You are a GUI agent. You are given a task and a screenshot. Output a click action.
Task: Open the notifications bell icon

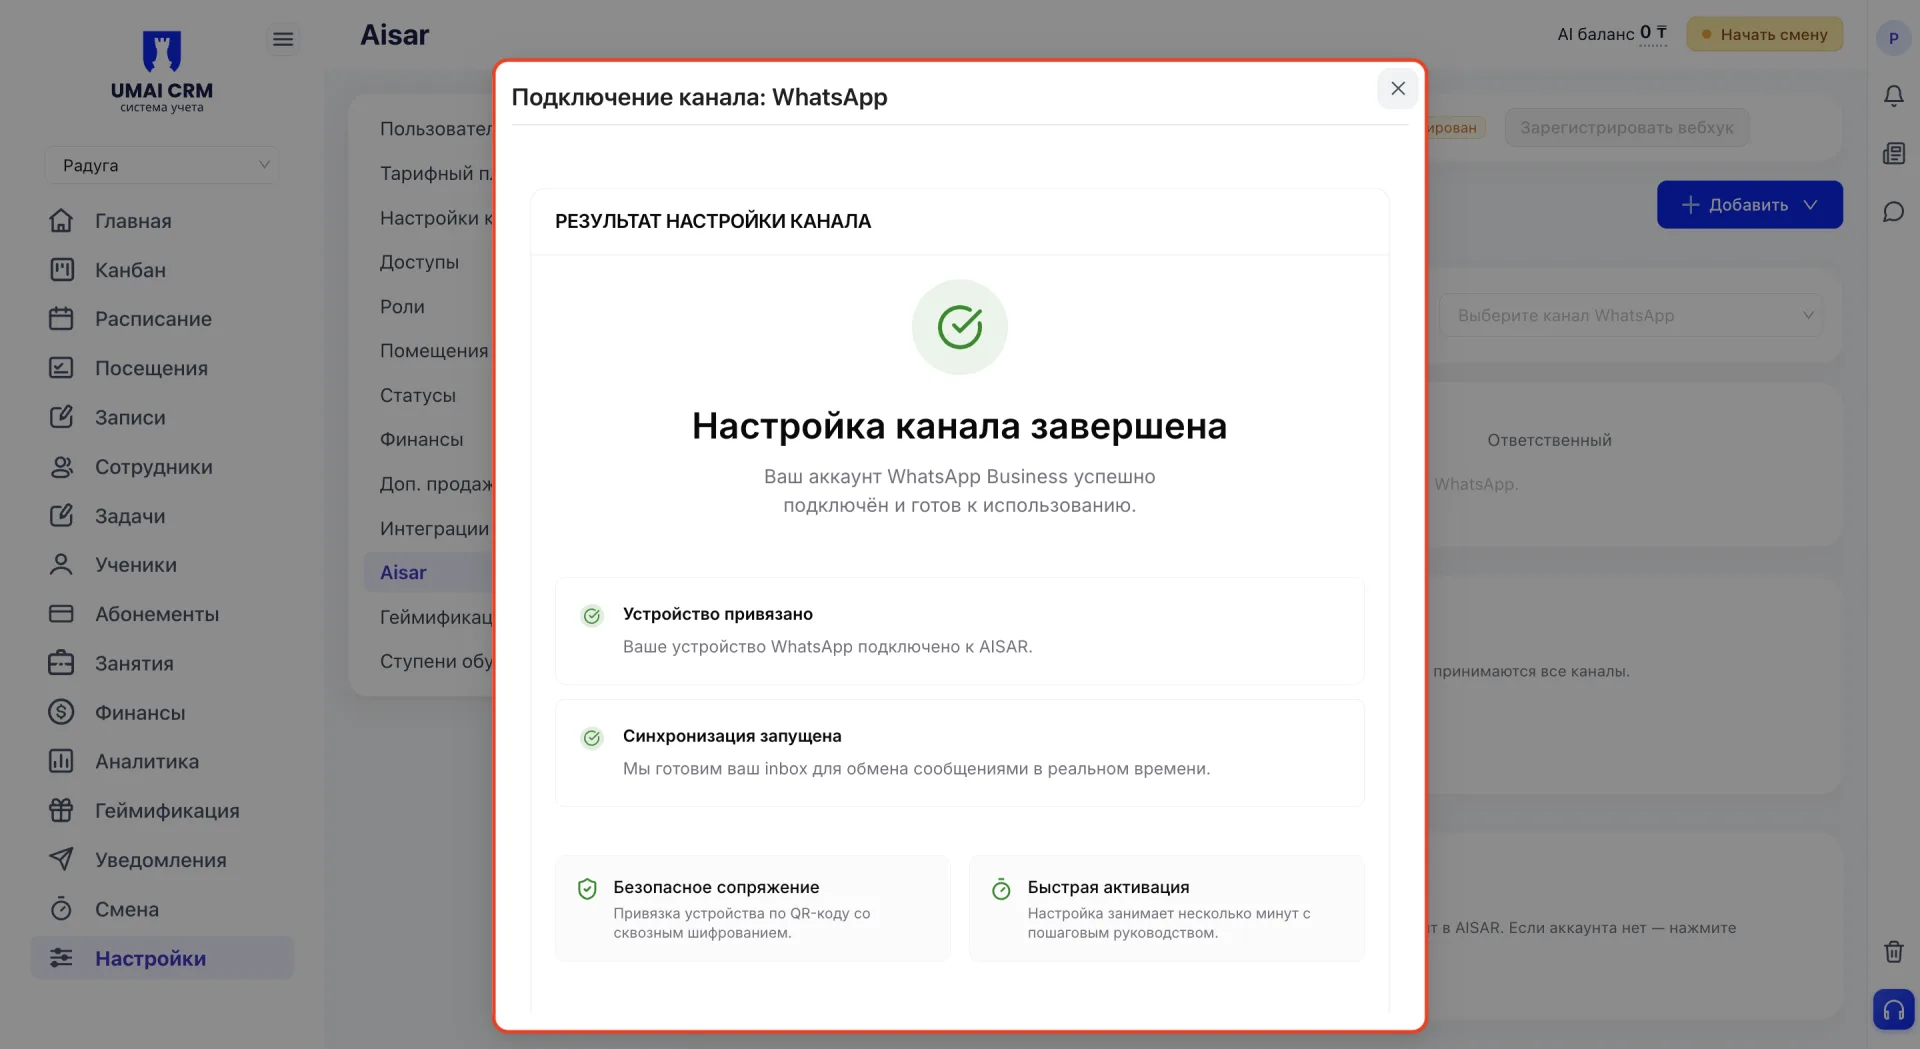1893,96
